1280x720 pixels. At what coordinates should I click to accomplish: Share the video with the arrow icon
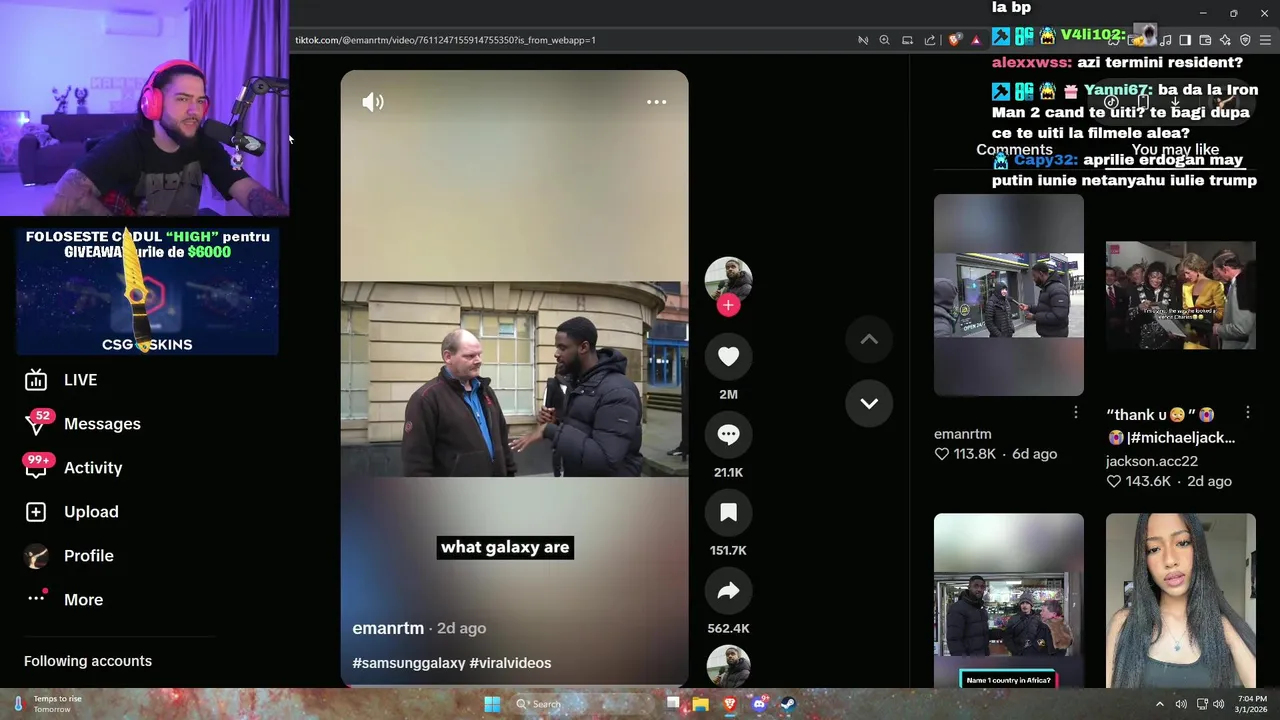click(x=728, y=591)
